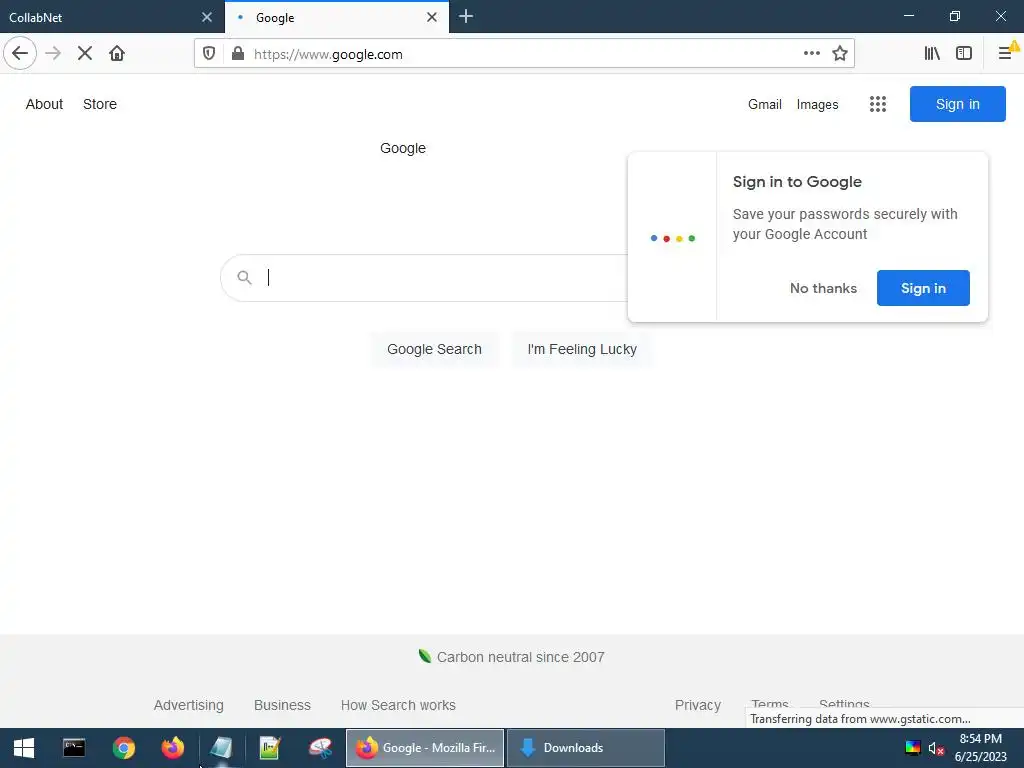
Task: Open the Store link
Action: 100,104
